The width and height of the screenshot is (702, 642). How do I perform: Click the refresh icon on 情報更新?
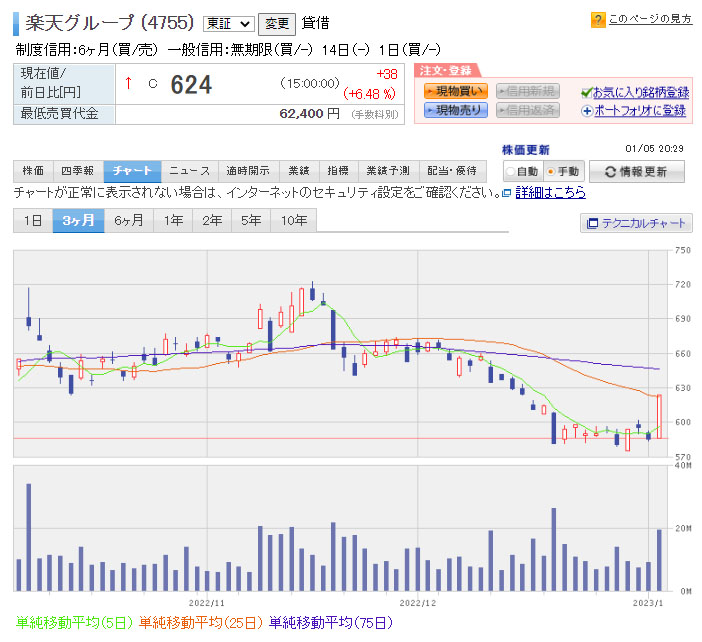click(x=610, y=171)
